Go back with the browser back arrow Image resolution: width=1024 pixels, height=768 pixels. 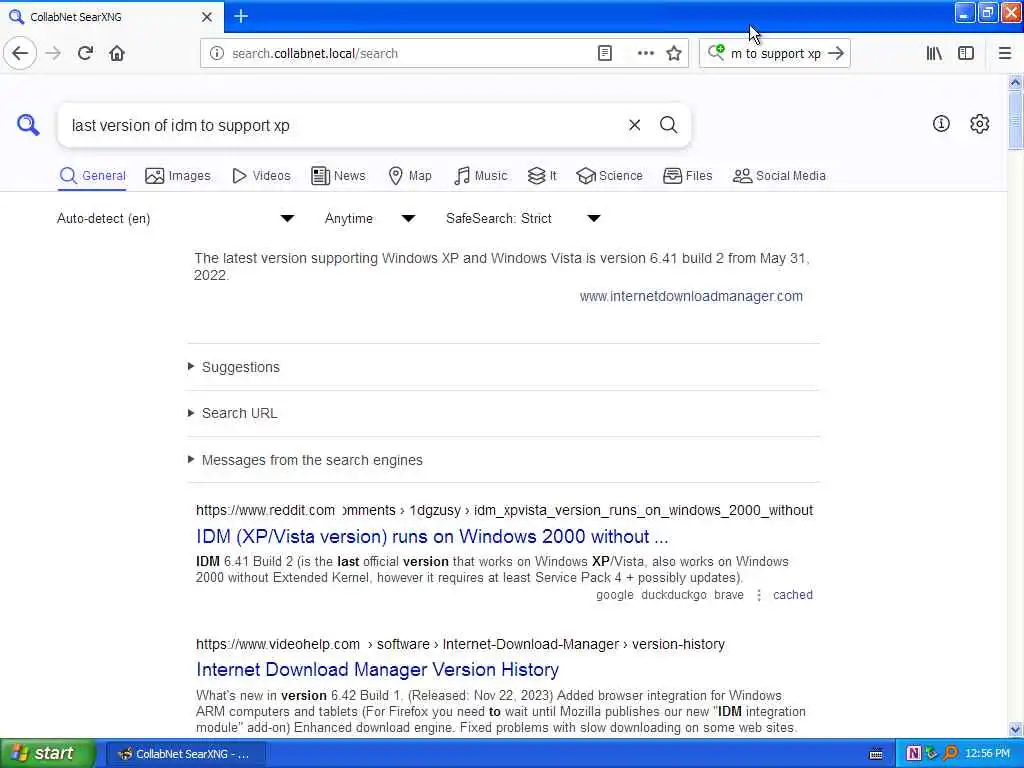20,54
